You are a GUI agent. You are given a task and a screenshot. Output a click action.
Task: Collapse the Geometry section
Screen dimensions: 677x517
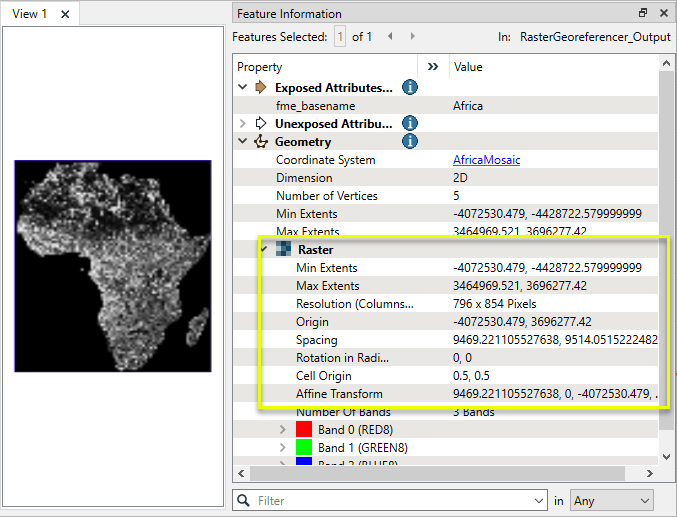243,142
